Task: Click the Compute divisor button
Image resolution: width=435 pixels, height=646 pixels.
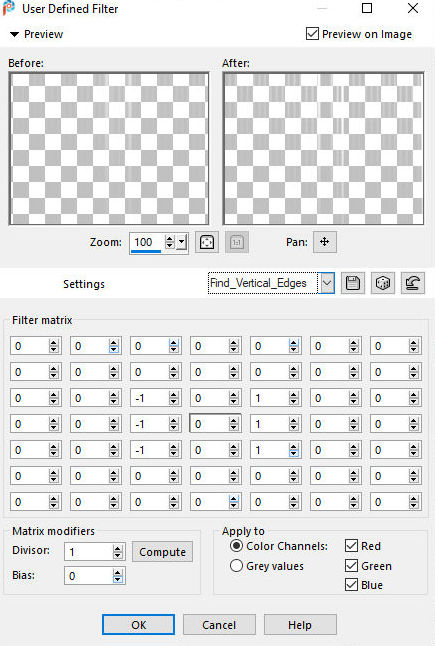Action: (x=162, y=552)
